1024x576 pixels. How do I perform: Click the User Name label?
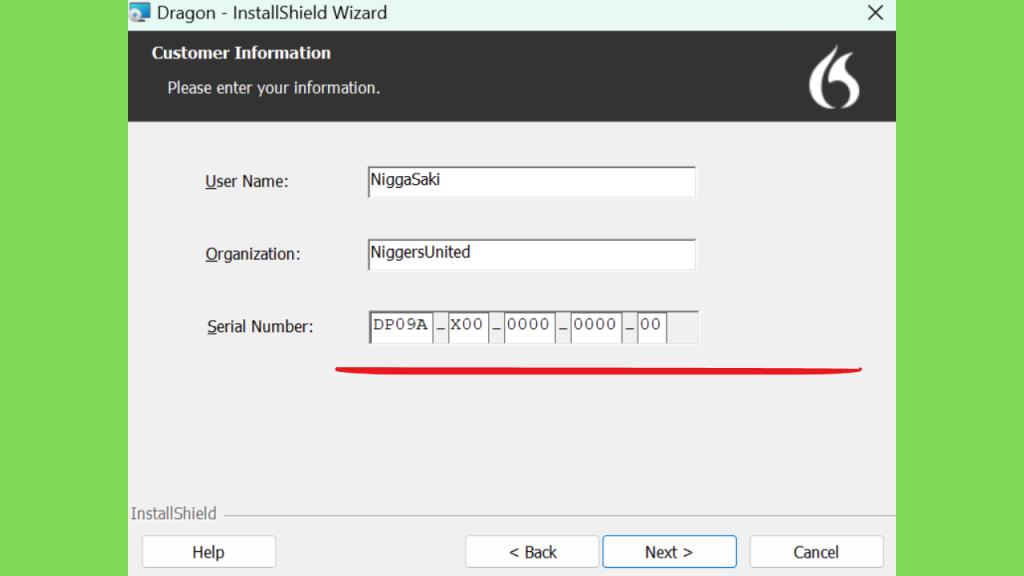click(247, 182)
